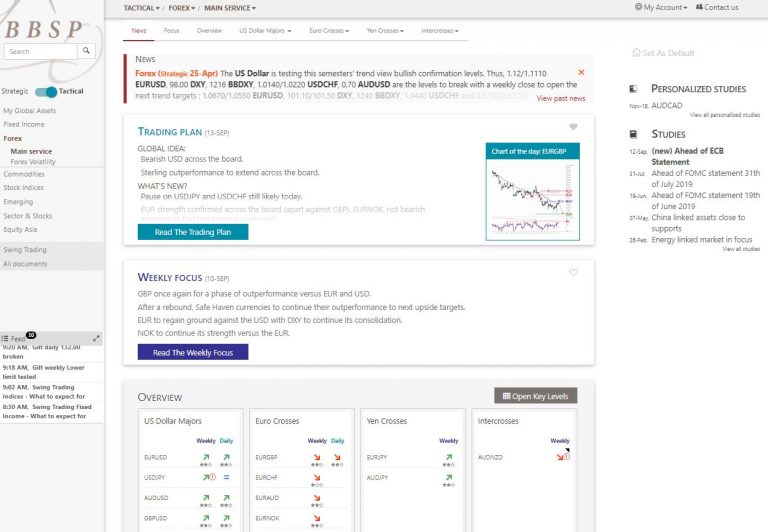Click the BBSP logo
Screen dimensions: 768x532
tap(43, 29)
